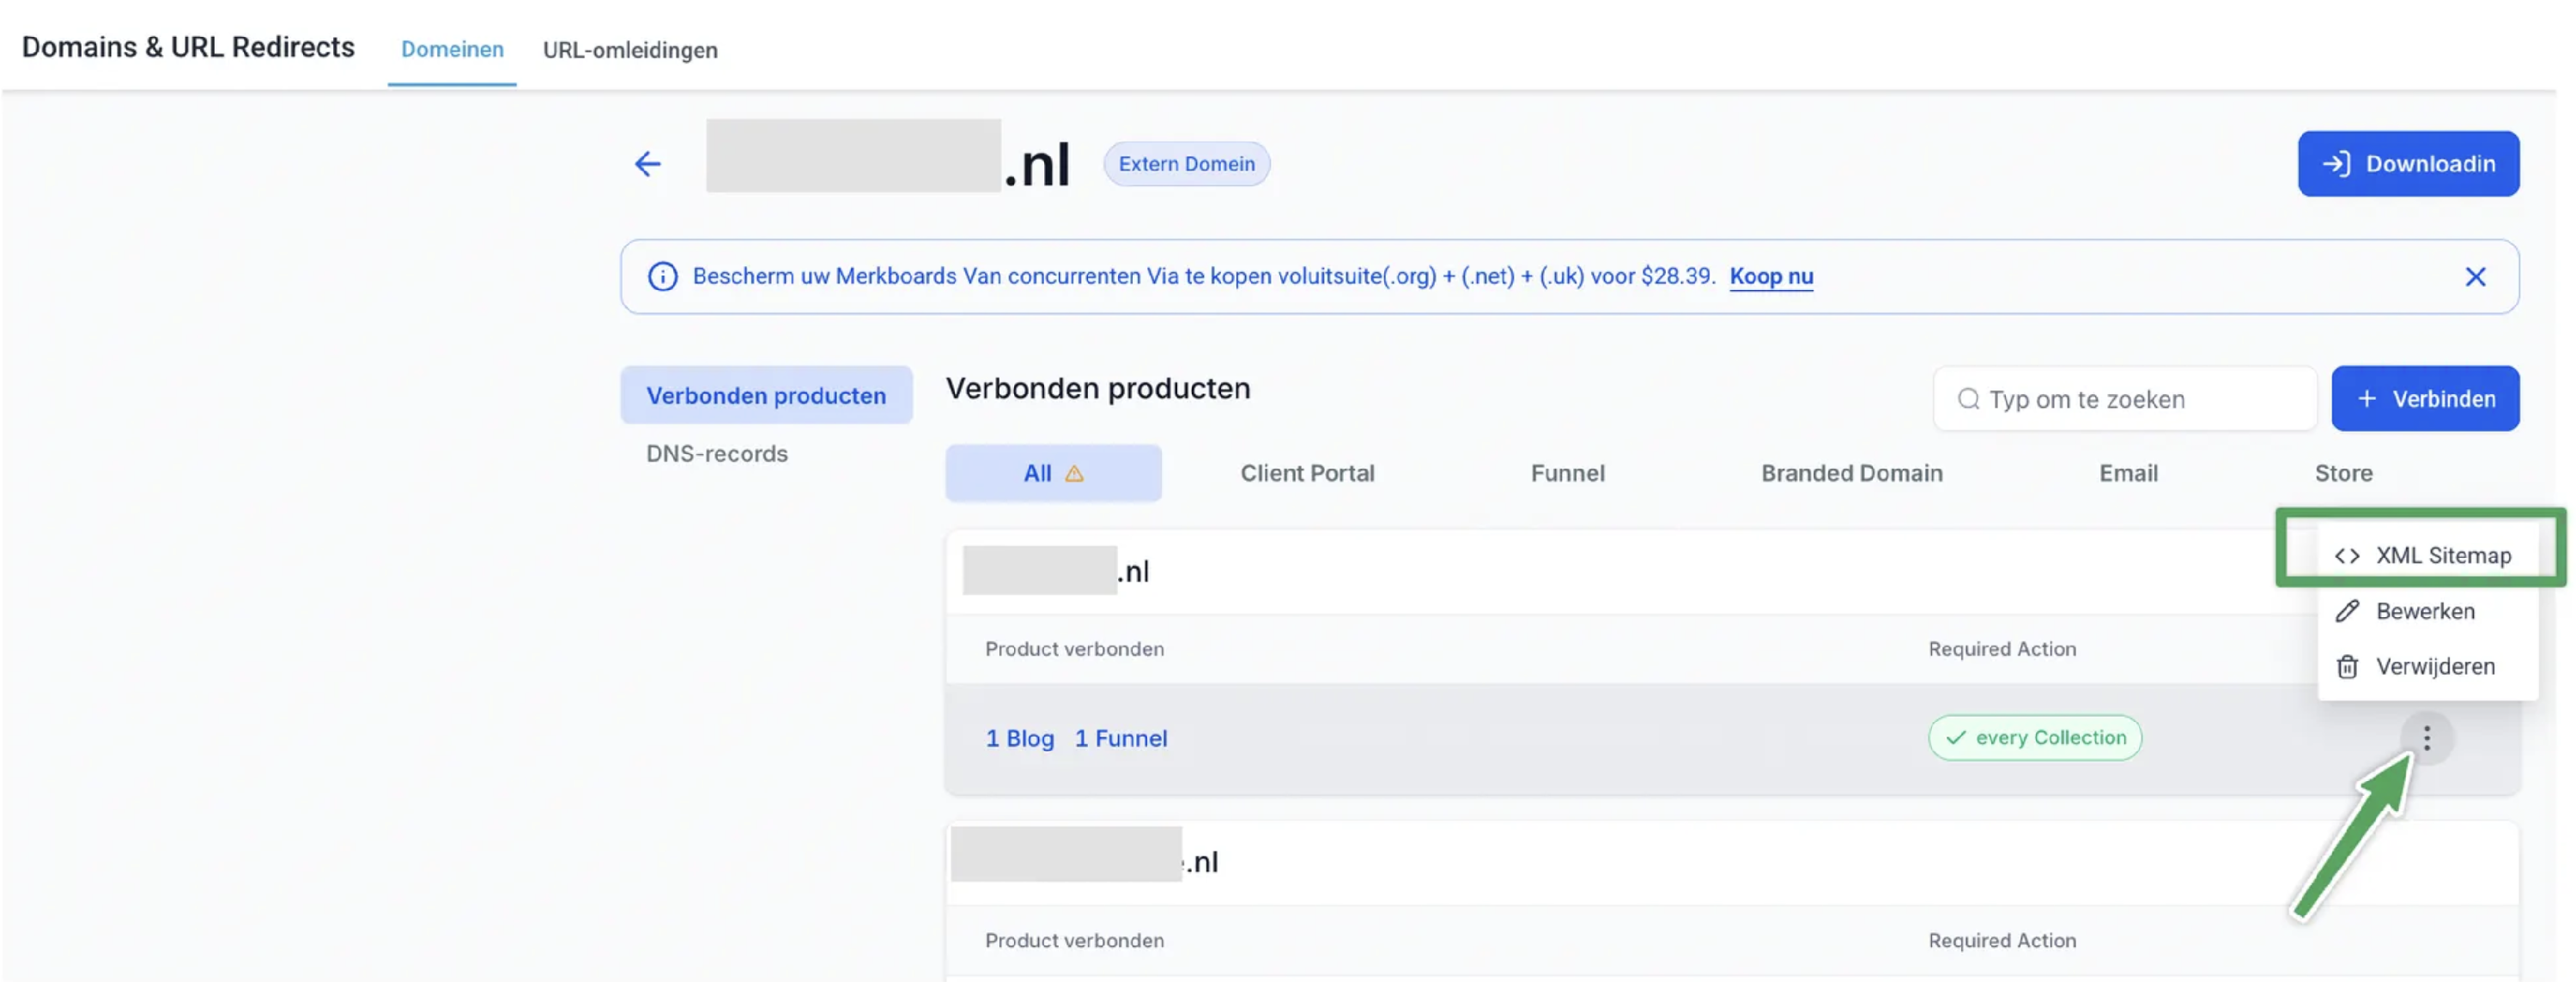The height and width of the screenshot is (982, 2576).
Task: Click the Verbinden button
Action: tap(2424, 399)
